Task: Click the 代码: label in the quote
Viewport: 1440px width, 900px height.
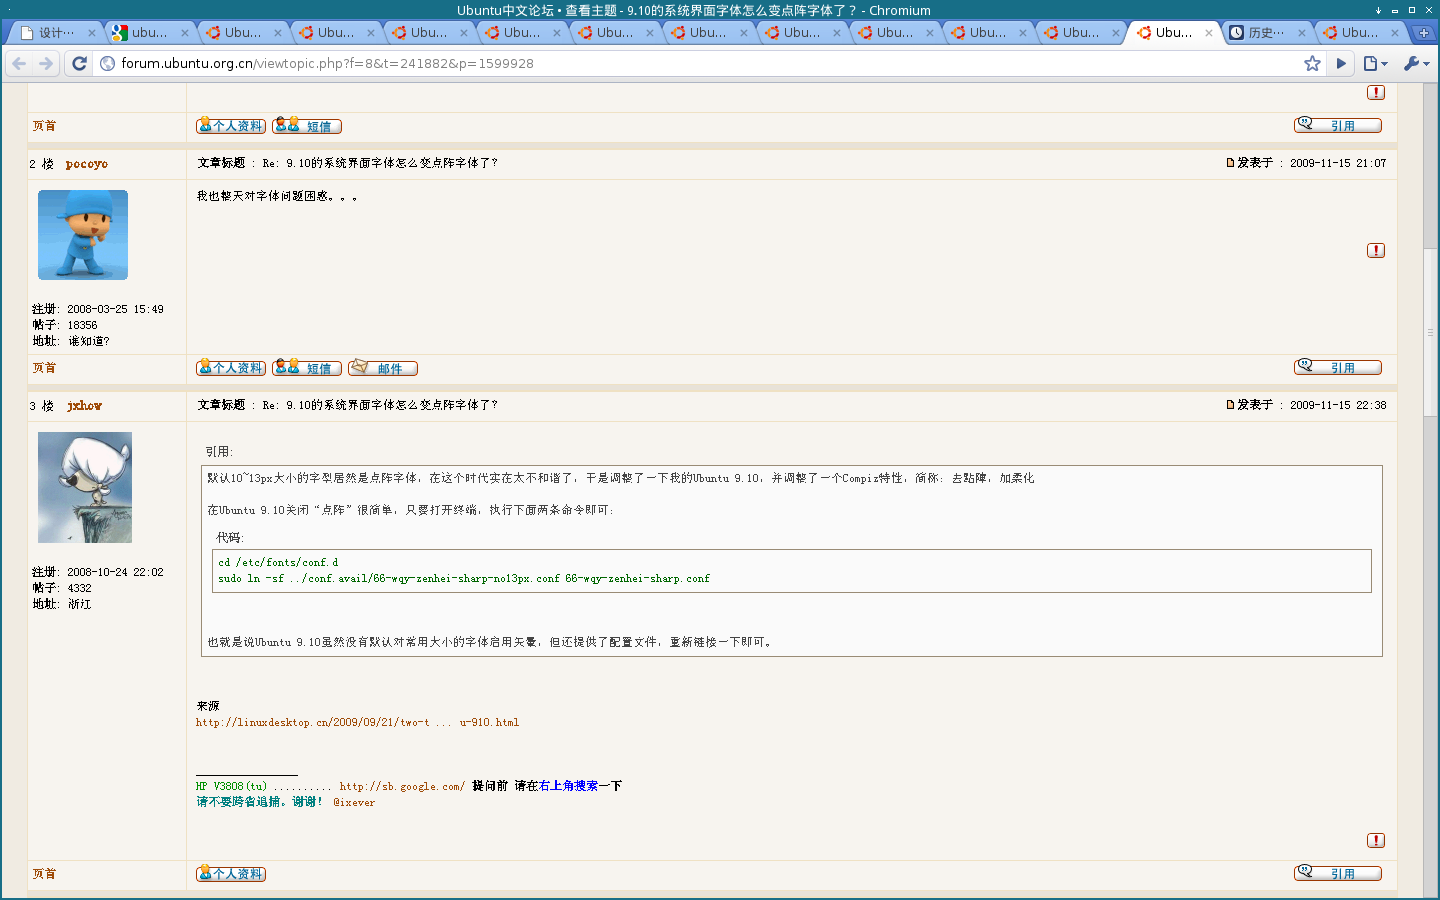Action: [230, 538]
